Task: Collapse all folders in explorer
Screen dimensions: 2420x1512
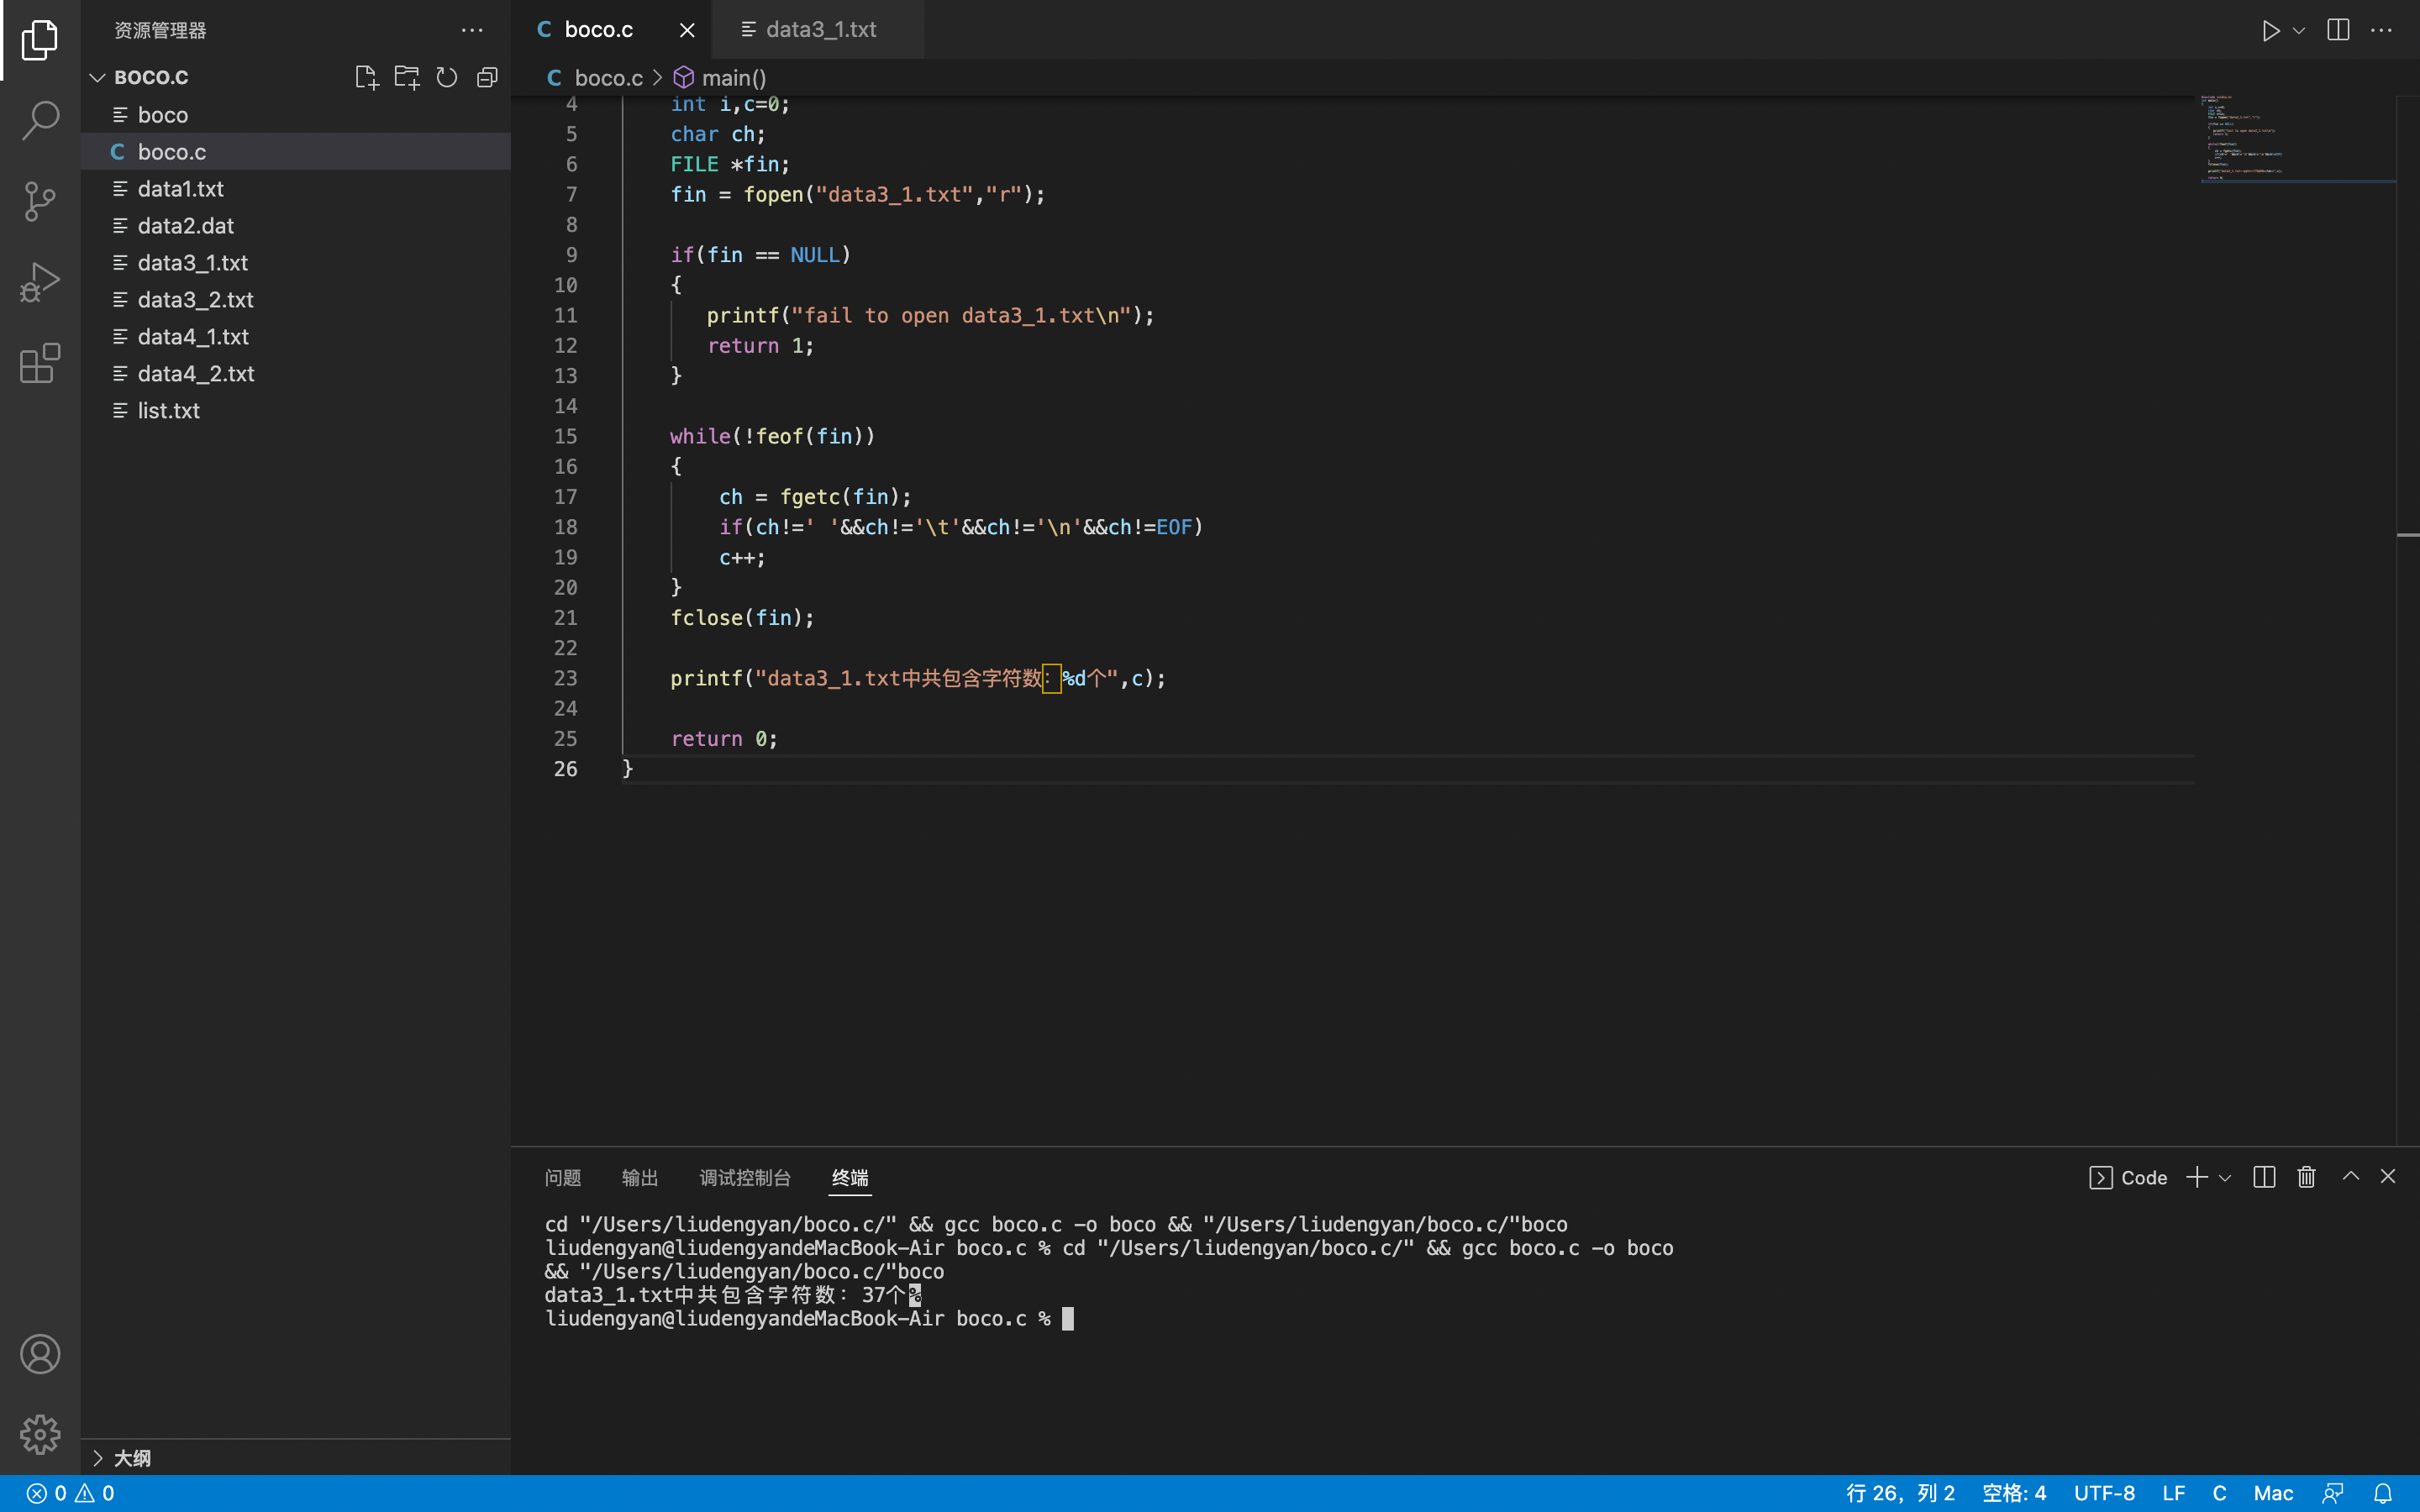Action: (487, 77)
